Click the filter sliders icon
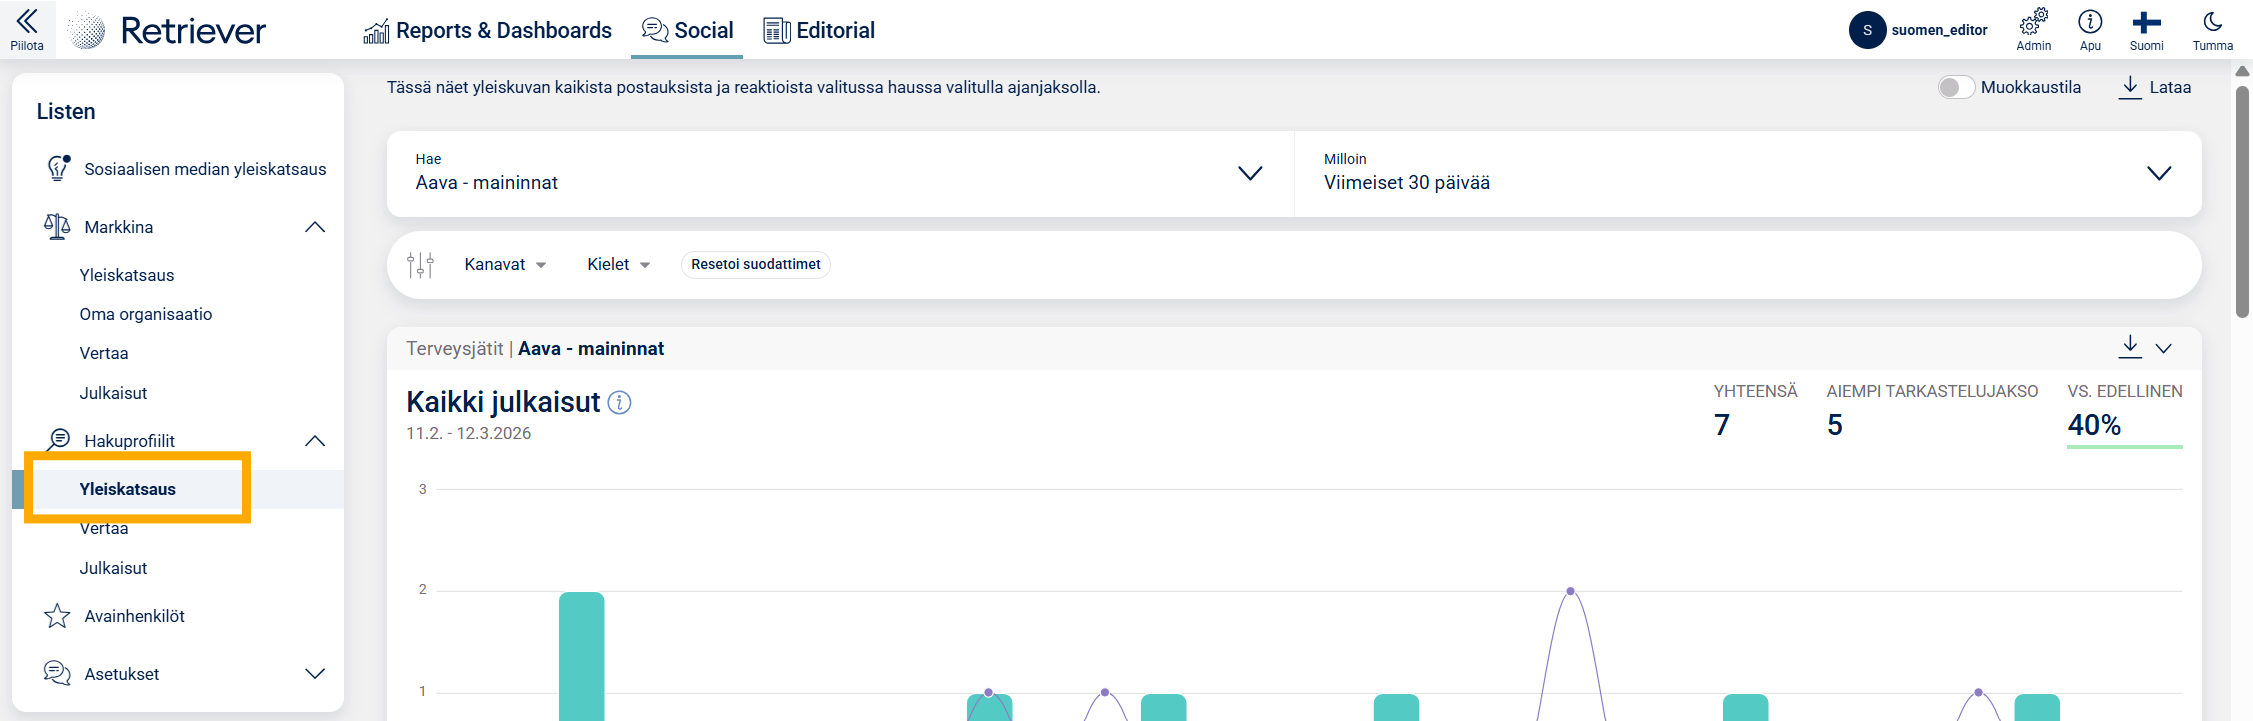The height and width of the screenshot is (721, 2253). [421, 265]
